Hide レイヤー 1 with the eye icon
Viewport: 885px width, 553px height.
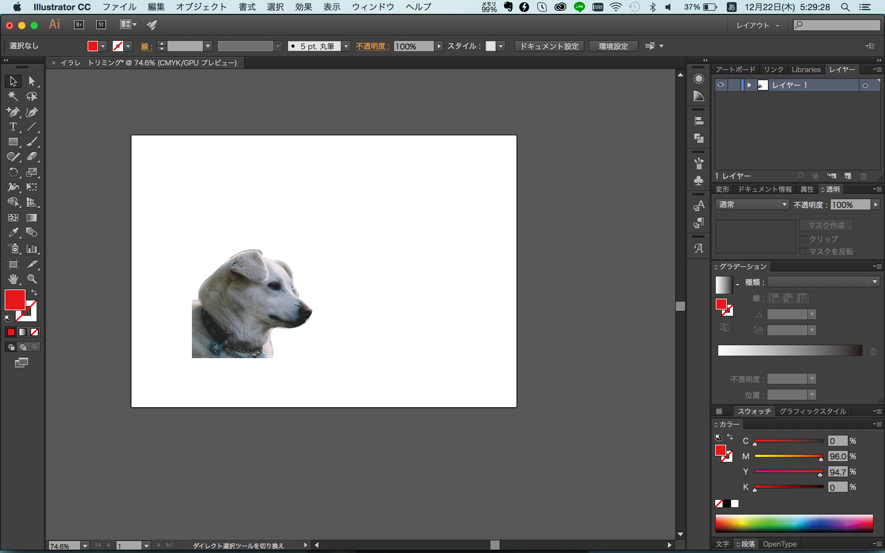pos(720,86)
